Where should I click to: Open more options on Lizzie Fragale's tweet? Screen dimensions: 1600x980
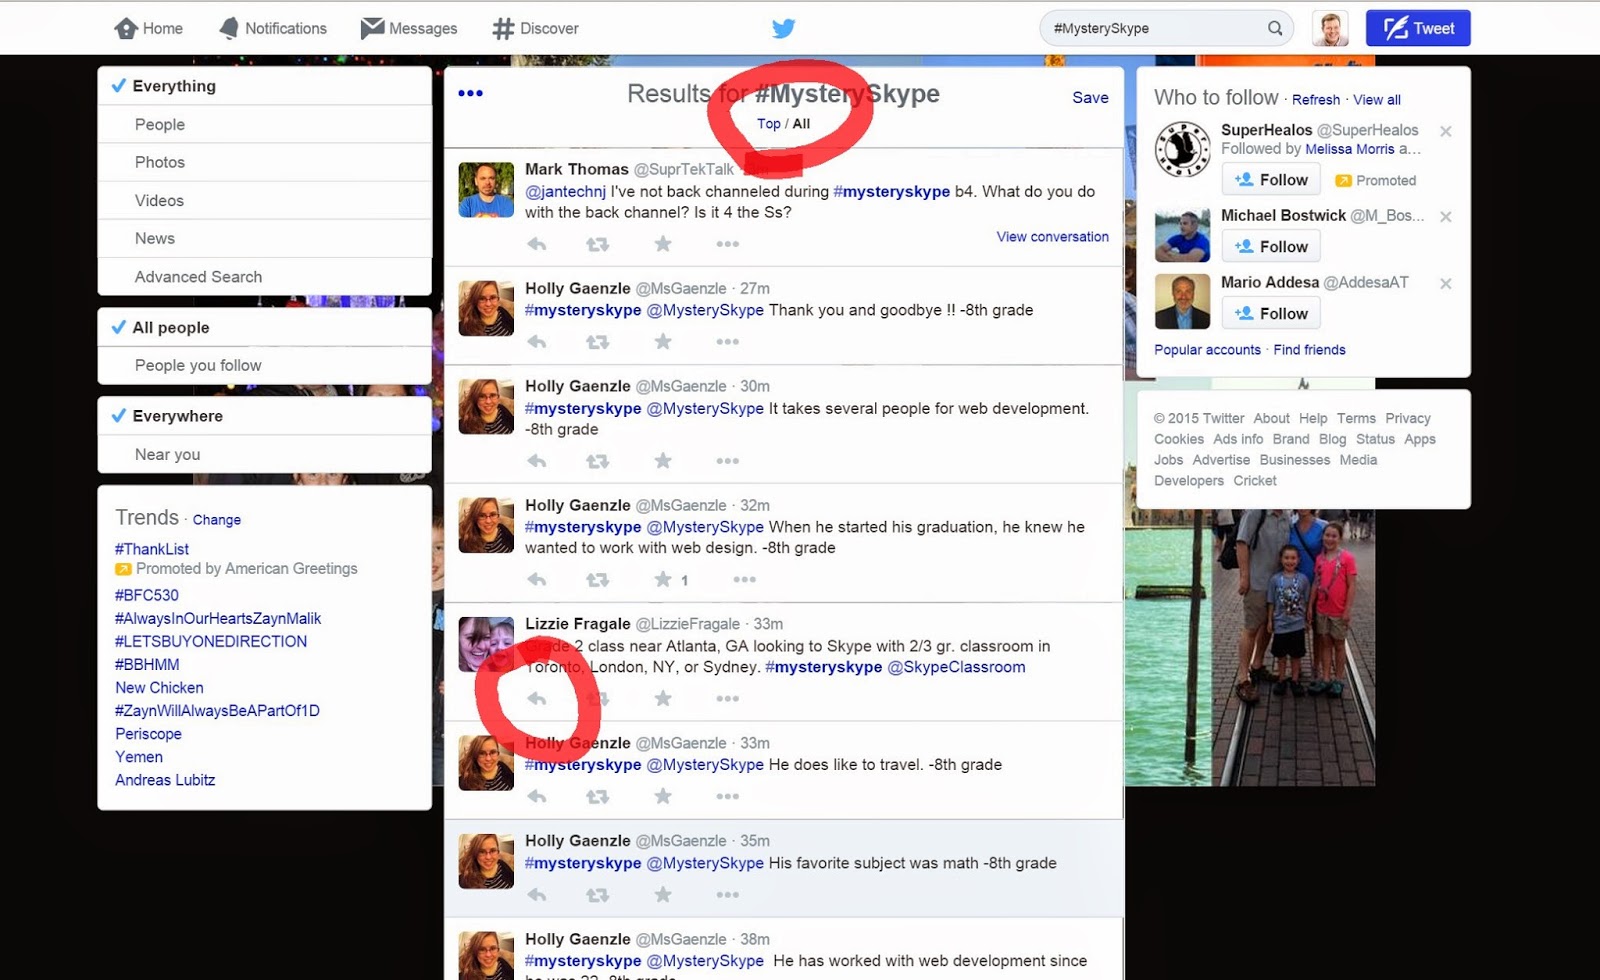(728, 699)
